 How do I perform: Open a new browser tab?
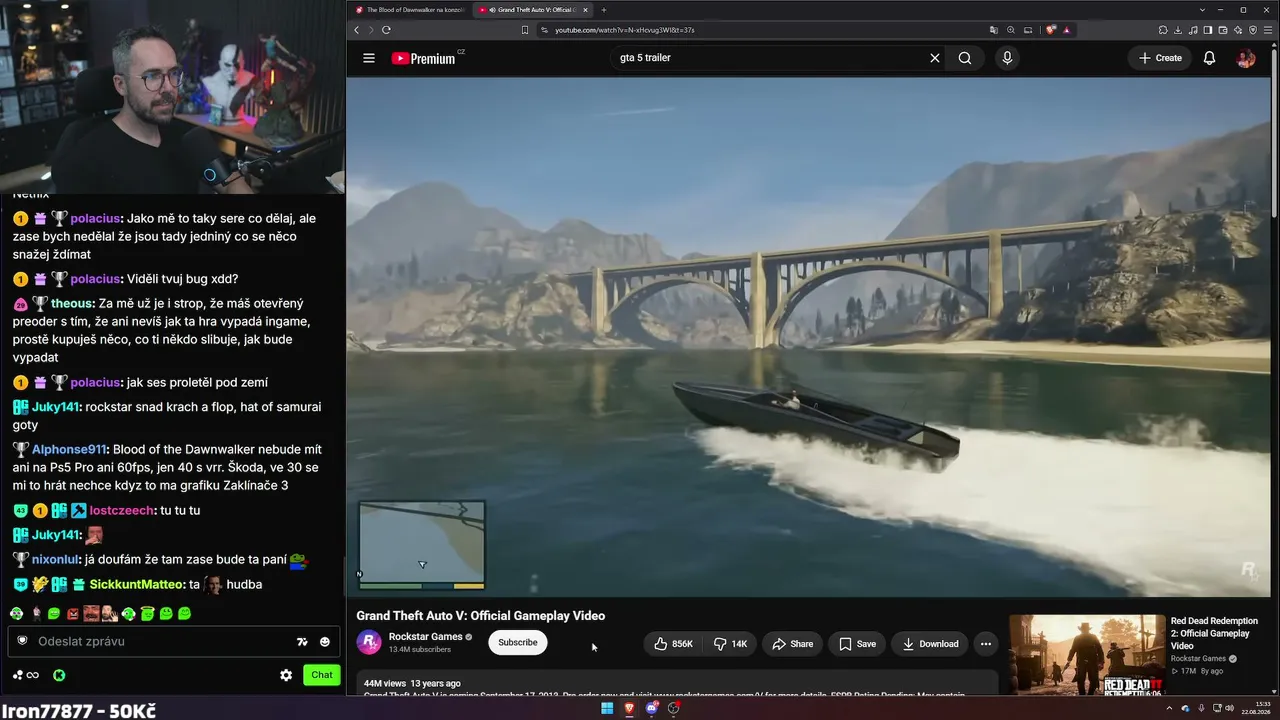pos(603,10)
